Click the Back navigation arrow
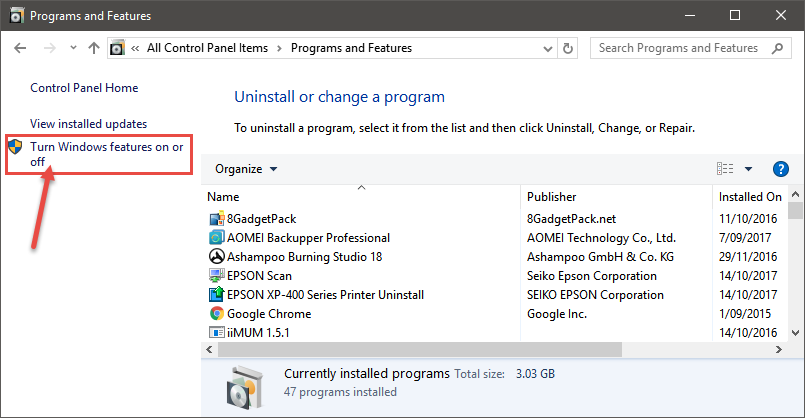The height and width of the screenshot is (418, 805). [x=20, y=48]
